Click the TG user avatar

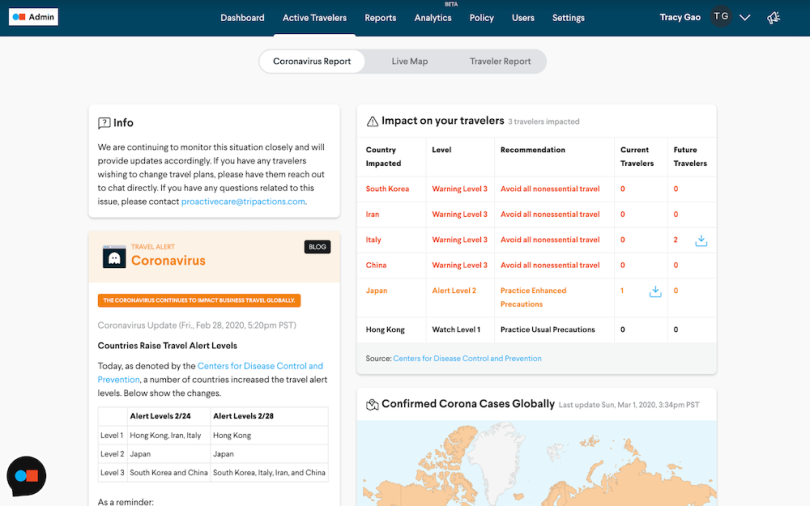pyautogui.click(x=721, y=17)
